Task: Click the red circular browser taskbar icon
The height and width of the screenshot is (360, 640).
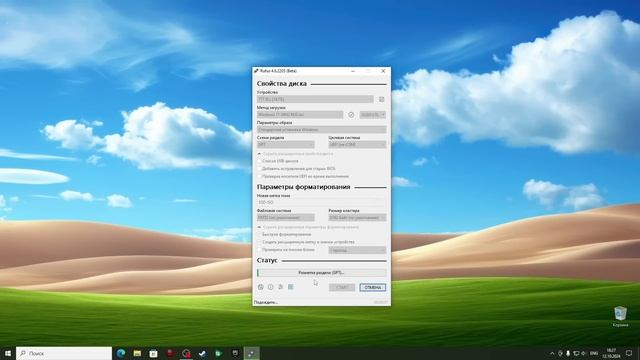Action: pos(186,353)
